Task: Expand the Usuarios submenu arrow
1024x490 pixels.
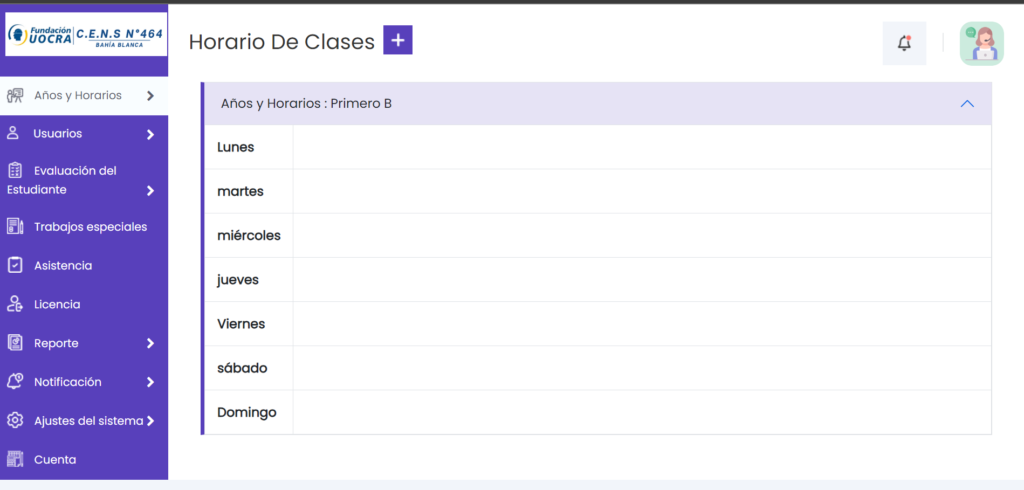Action: point(150,135)
